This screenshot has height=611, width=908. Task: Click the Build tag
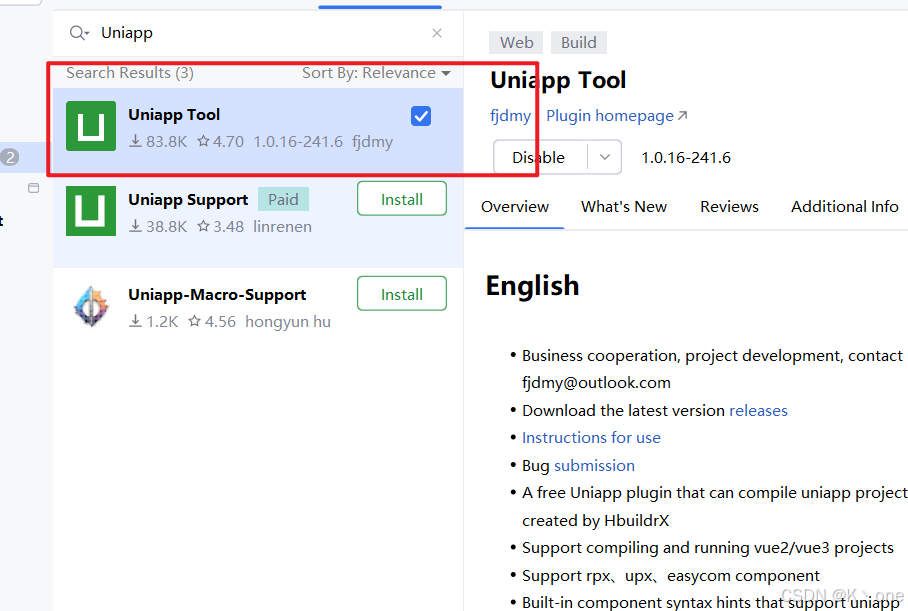coord(579,42)
